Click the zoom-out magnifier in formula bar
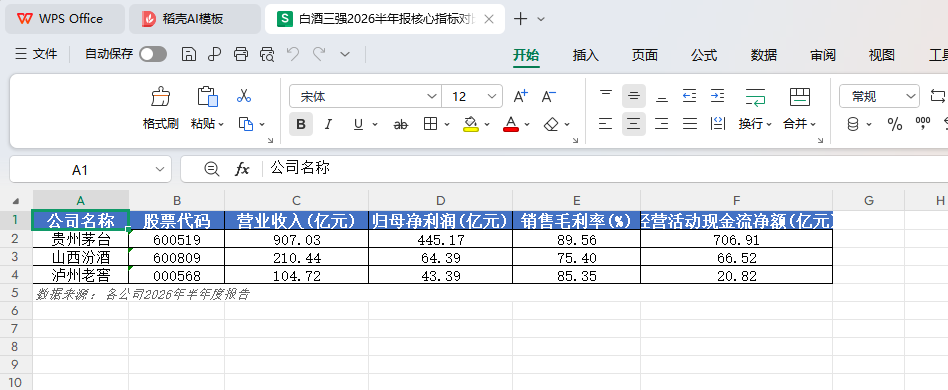The width and height of the screenshot is (948, 390). (212, 169)
